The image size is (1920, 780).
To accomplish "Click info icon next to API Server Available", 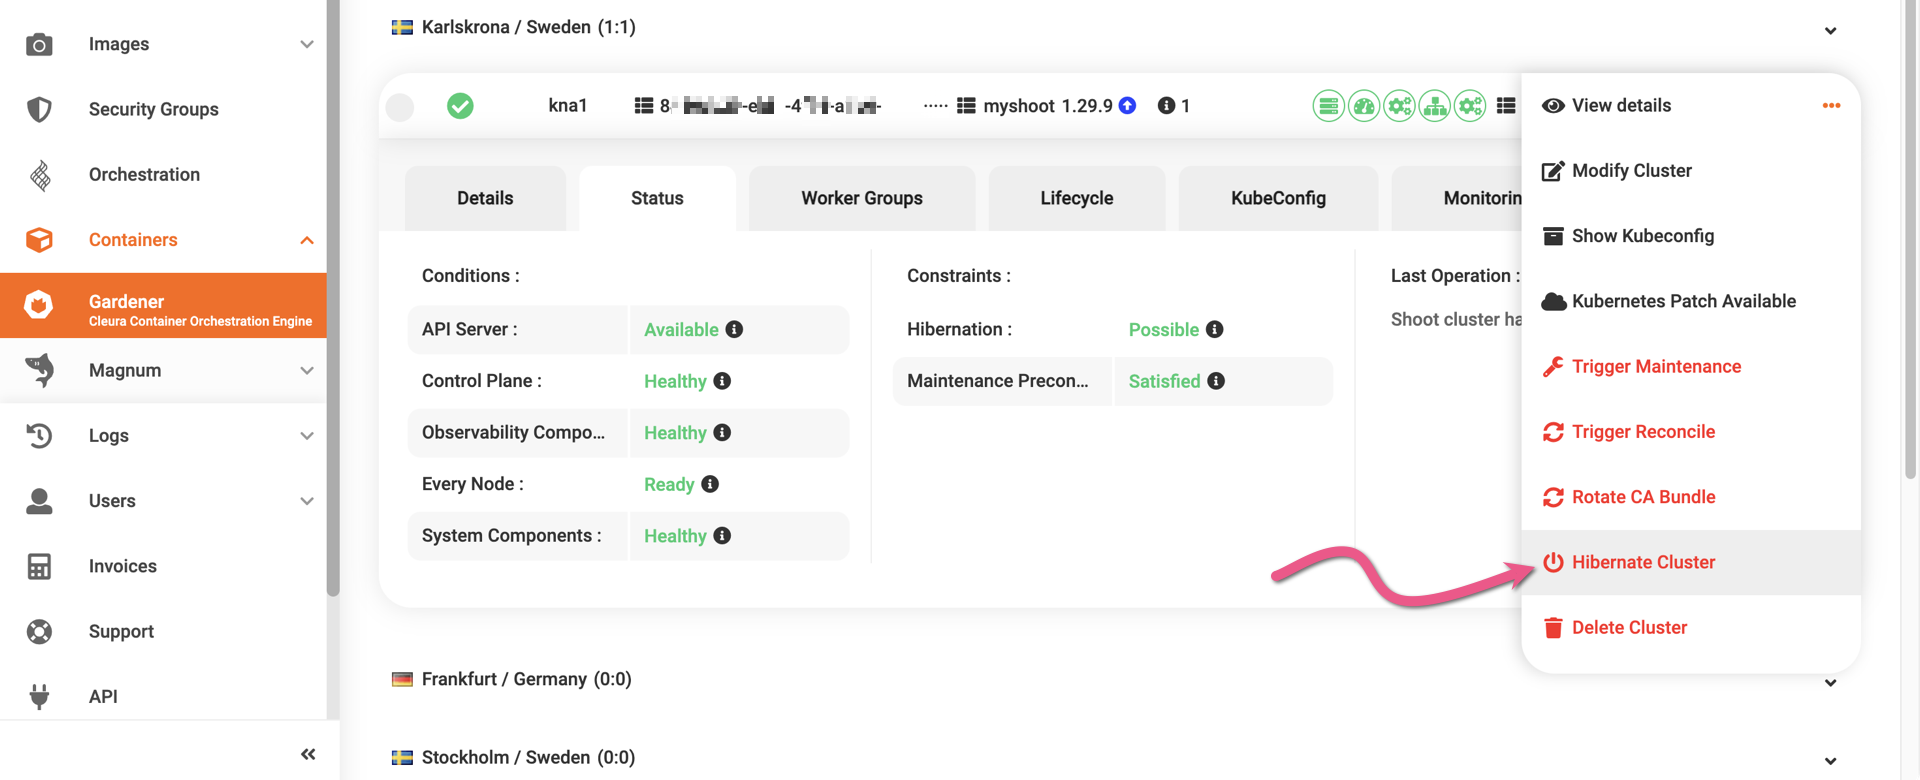I will click(x=734, y=329).
